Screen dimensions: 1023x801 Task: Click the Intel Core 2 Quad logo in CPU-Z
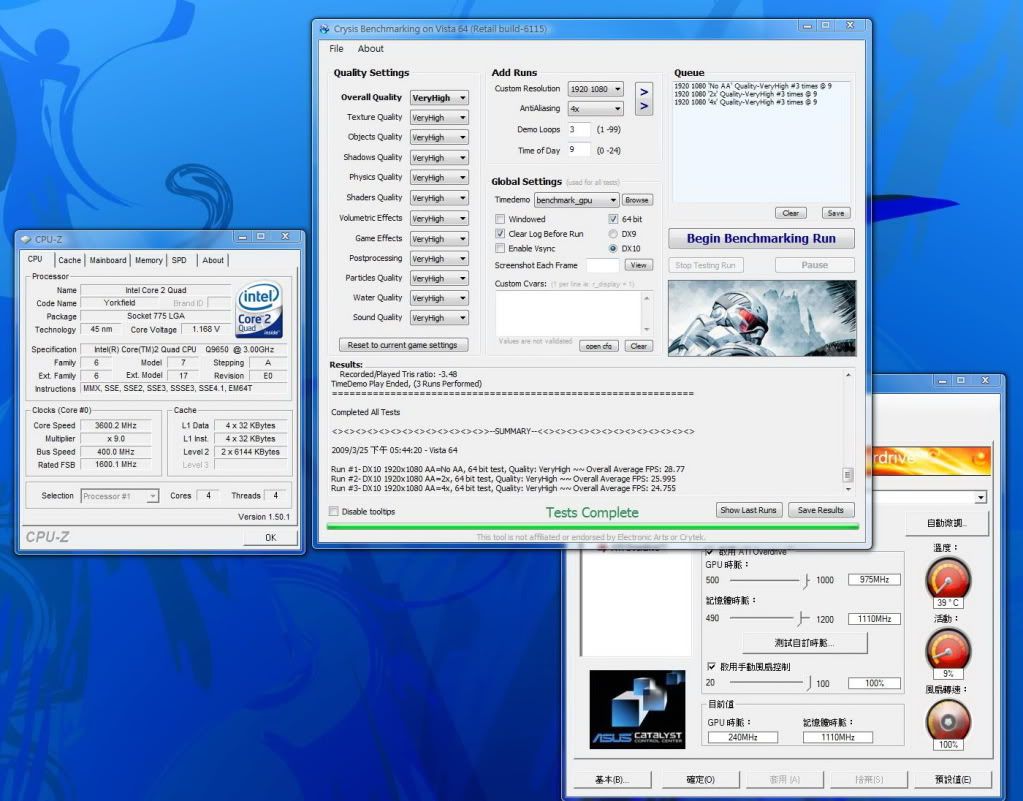pos(259,309)
